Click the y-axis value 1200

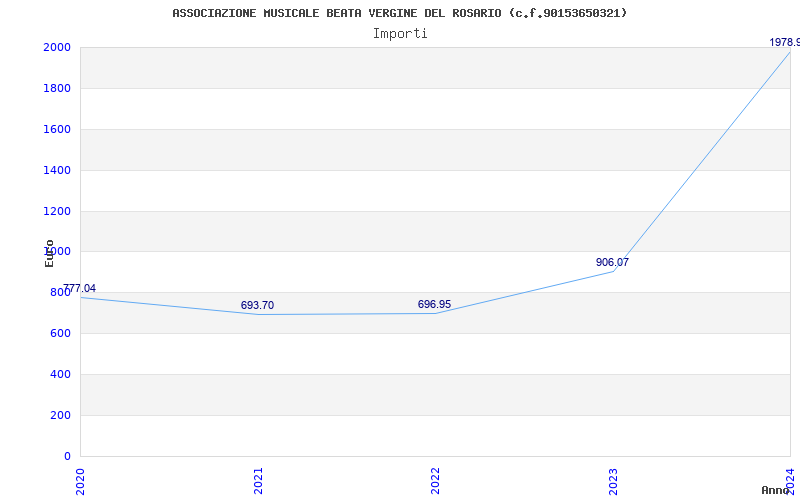click(57, 211)
